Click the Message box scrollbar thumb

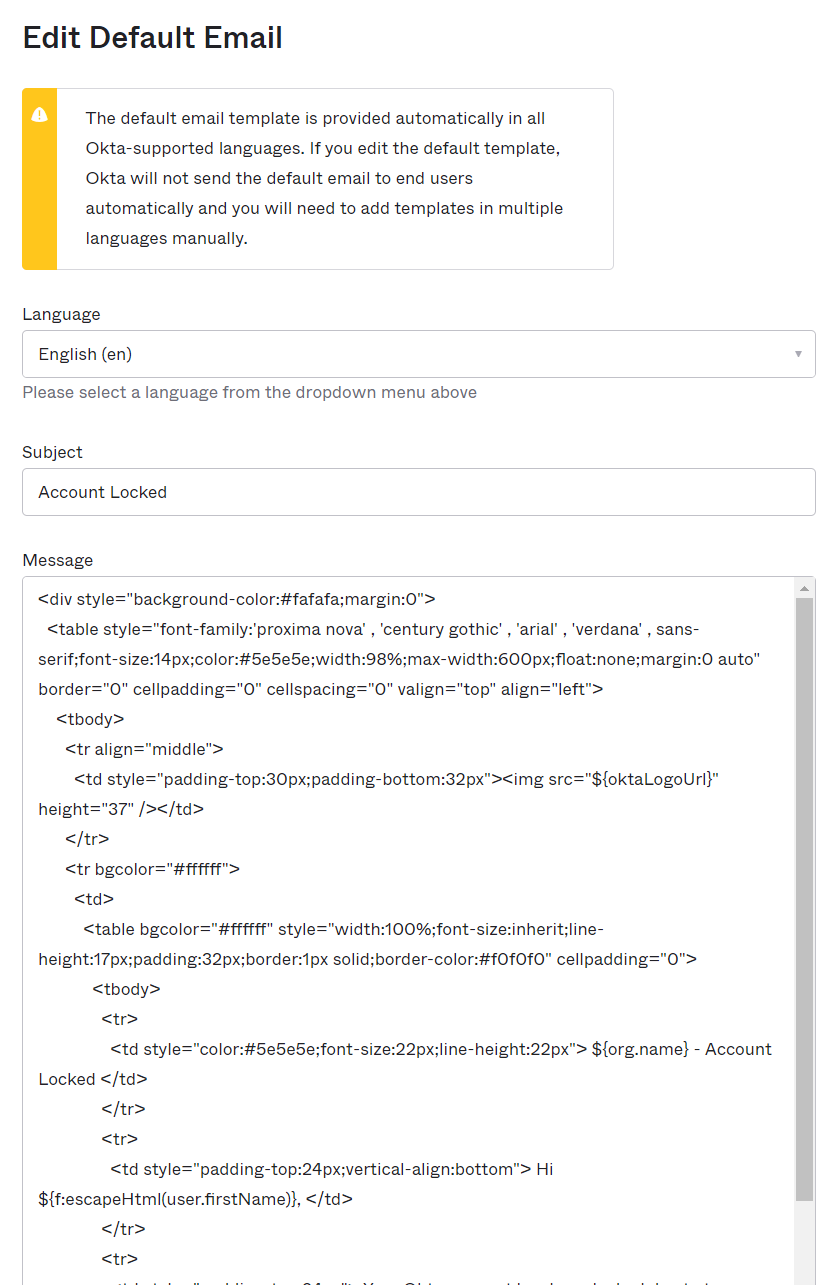(x=804, y=900)
